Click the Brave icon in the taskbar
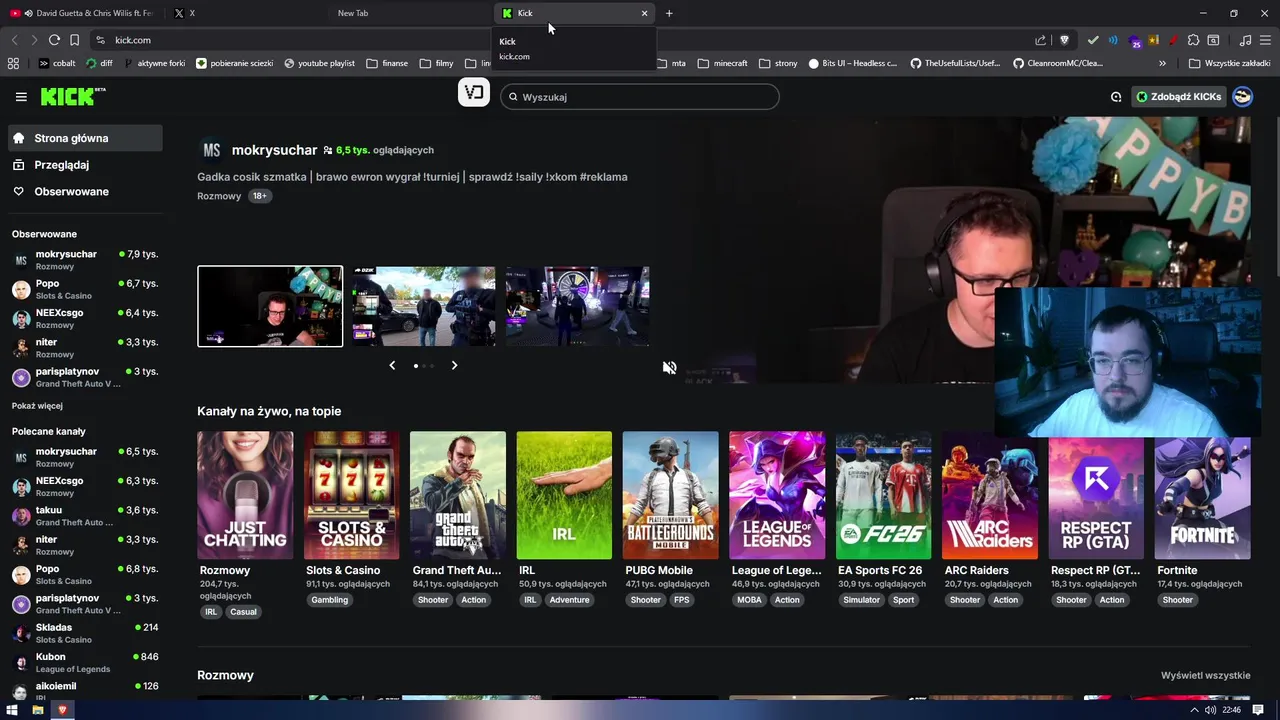Viewport: 1280px width, 720px height. coord(63,710)
